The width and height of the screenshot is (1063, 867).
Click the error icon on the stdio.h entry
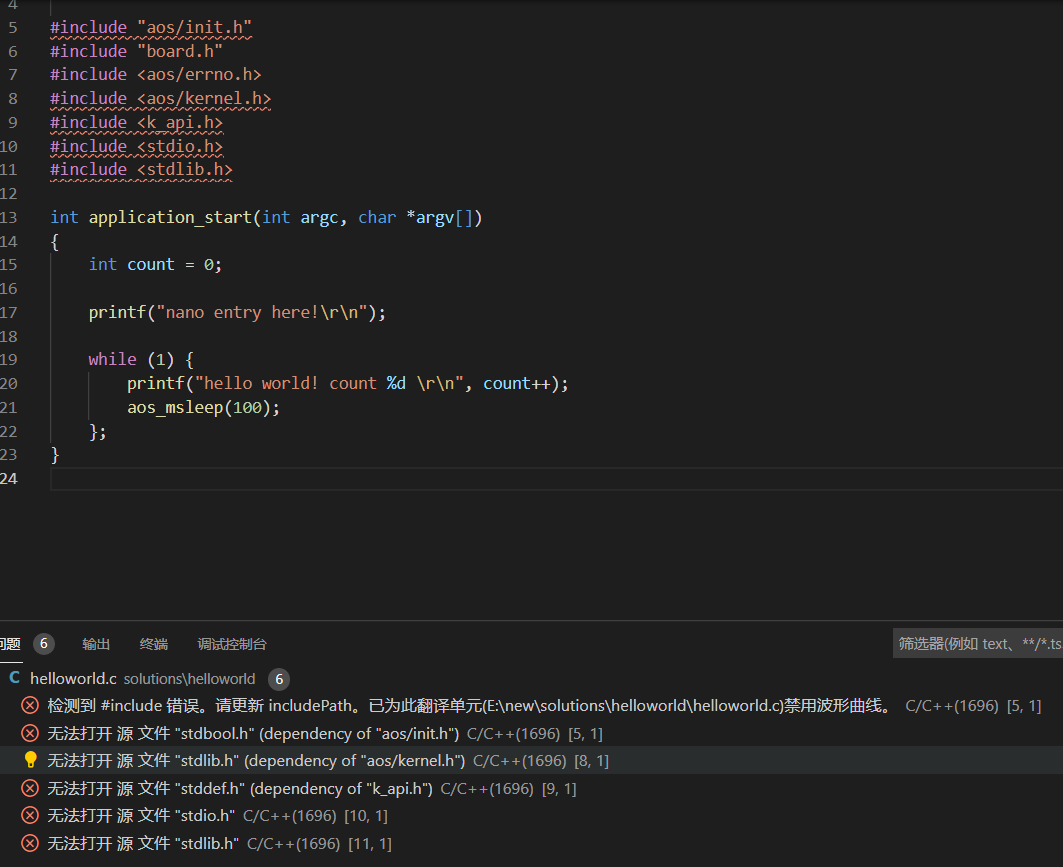coord(29,815)
